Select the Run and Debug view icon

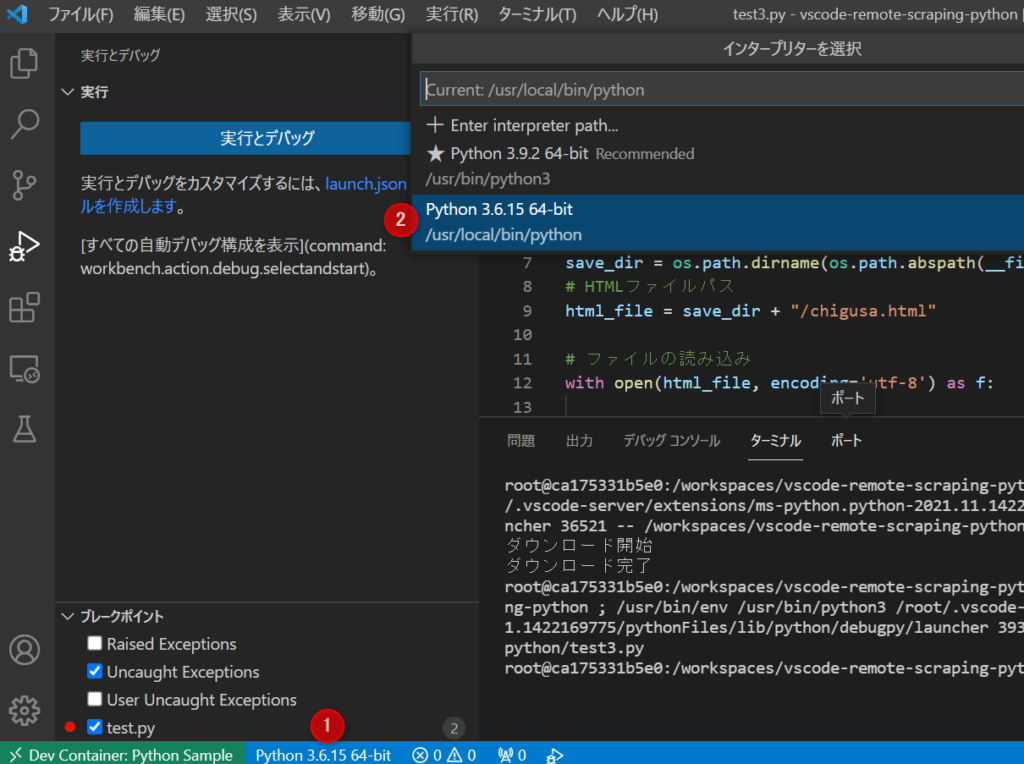pos(24,247)
